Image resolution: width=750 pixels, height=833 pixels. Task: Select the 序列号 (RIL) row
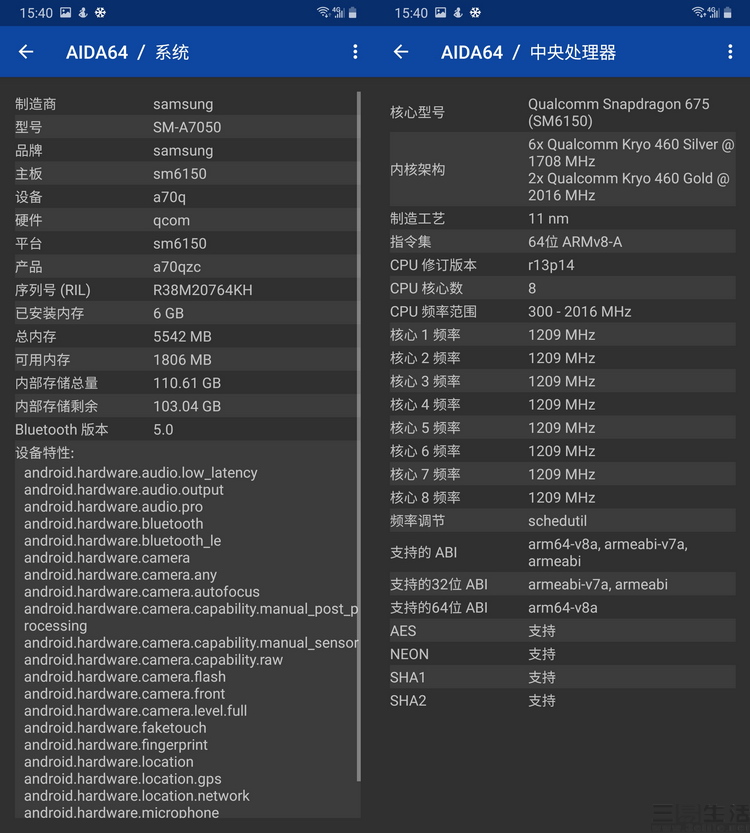click(x=186, y=290)
